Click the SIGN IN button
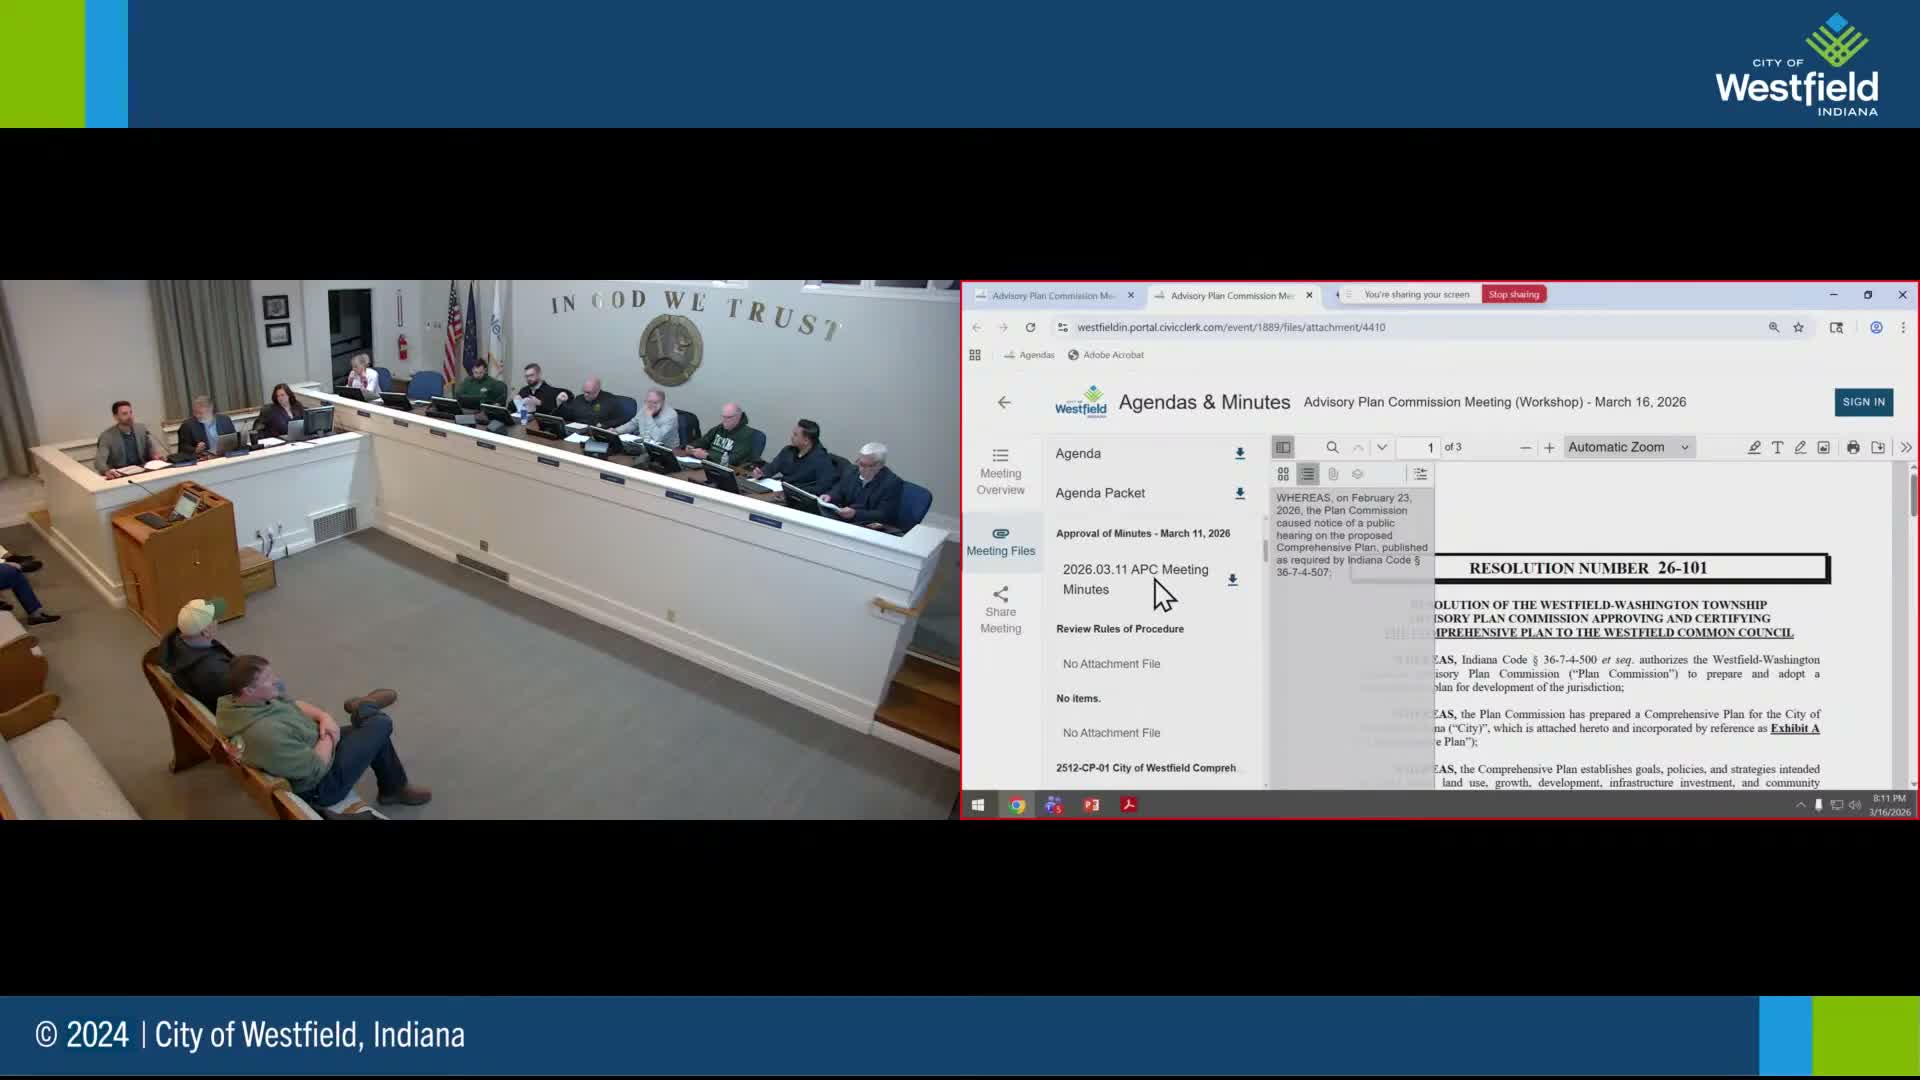1920x1080 pixels. click(x=1863, y=402)
